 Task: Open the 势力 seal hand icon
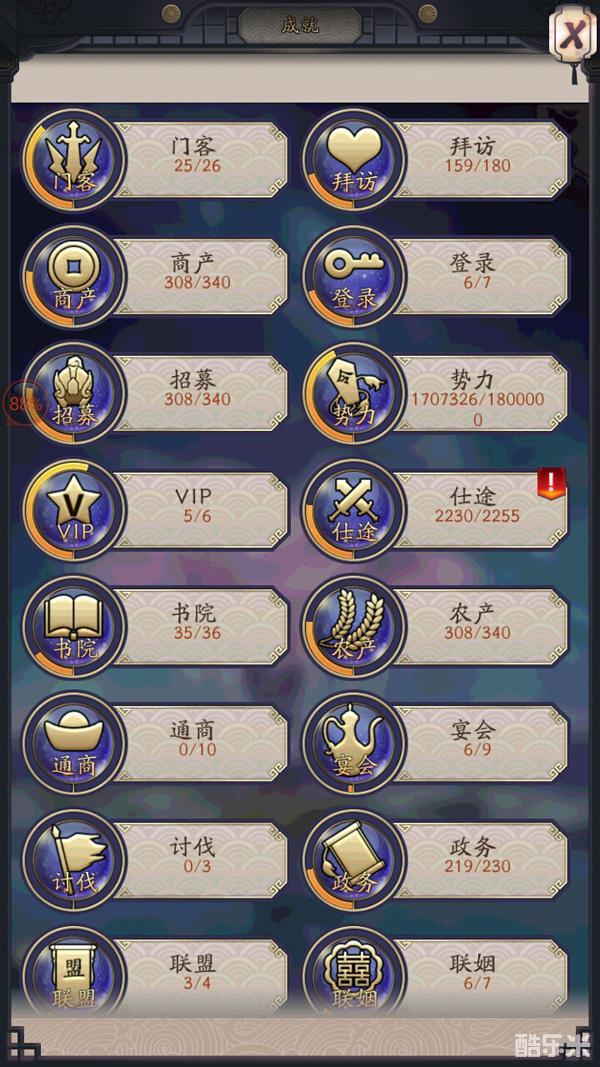coord(354,394)
